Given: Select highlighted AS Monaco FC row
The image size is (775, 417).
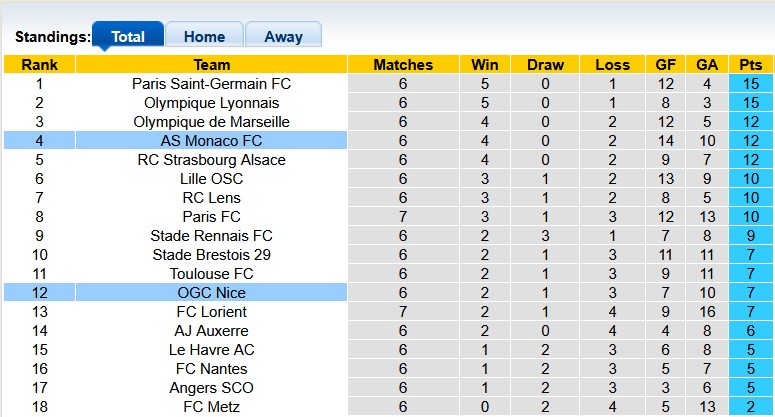Looking at the screenshot, I should (211, 141).
